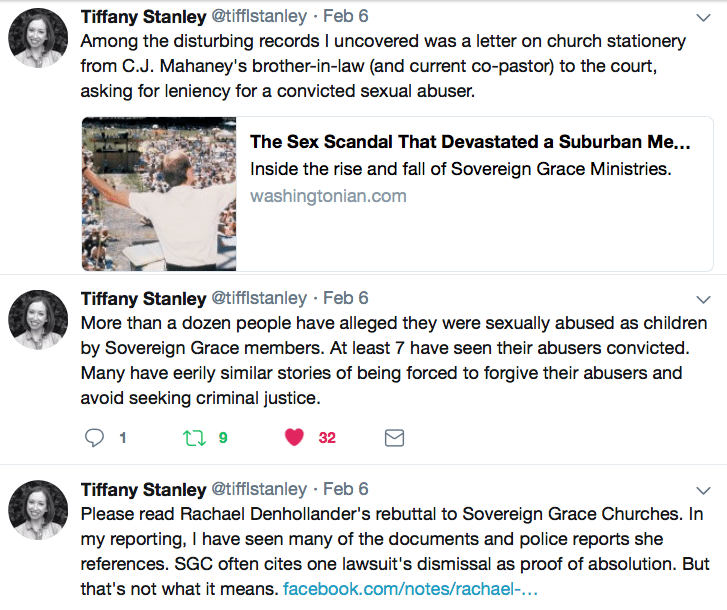Unlike the tweet with 32 likes
The image size is (727, 610).
point(294,438)
